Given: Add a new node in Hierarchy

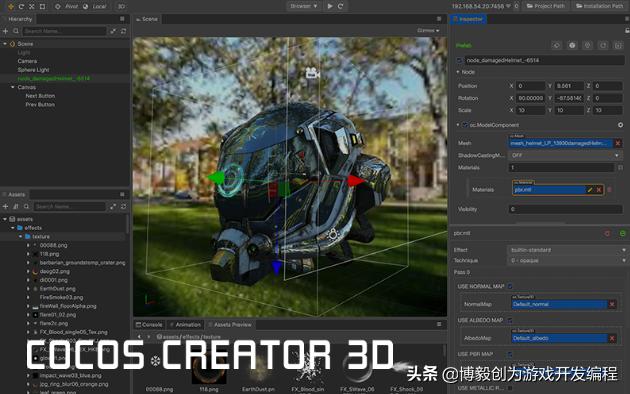Looking at the screenshot, I should tap(6, 31).
